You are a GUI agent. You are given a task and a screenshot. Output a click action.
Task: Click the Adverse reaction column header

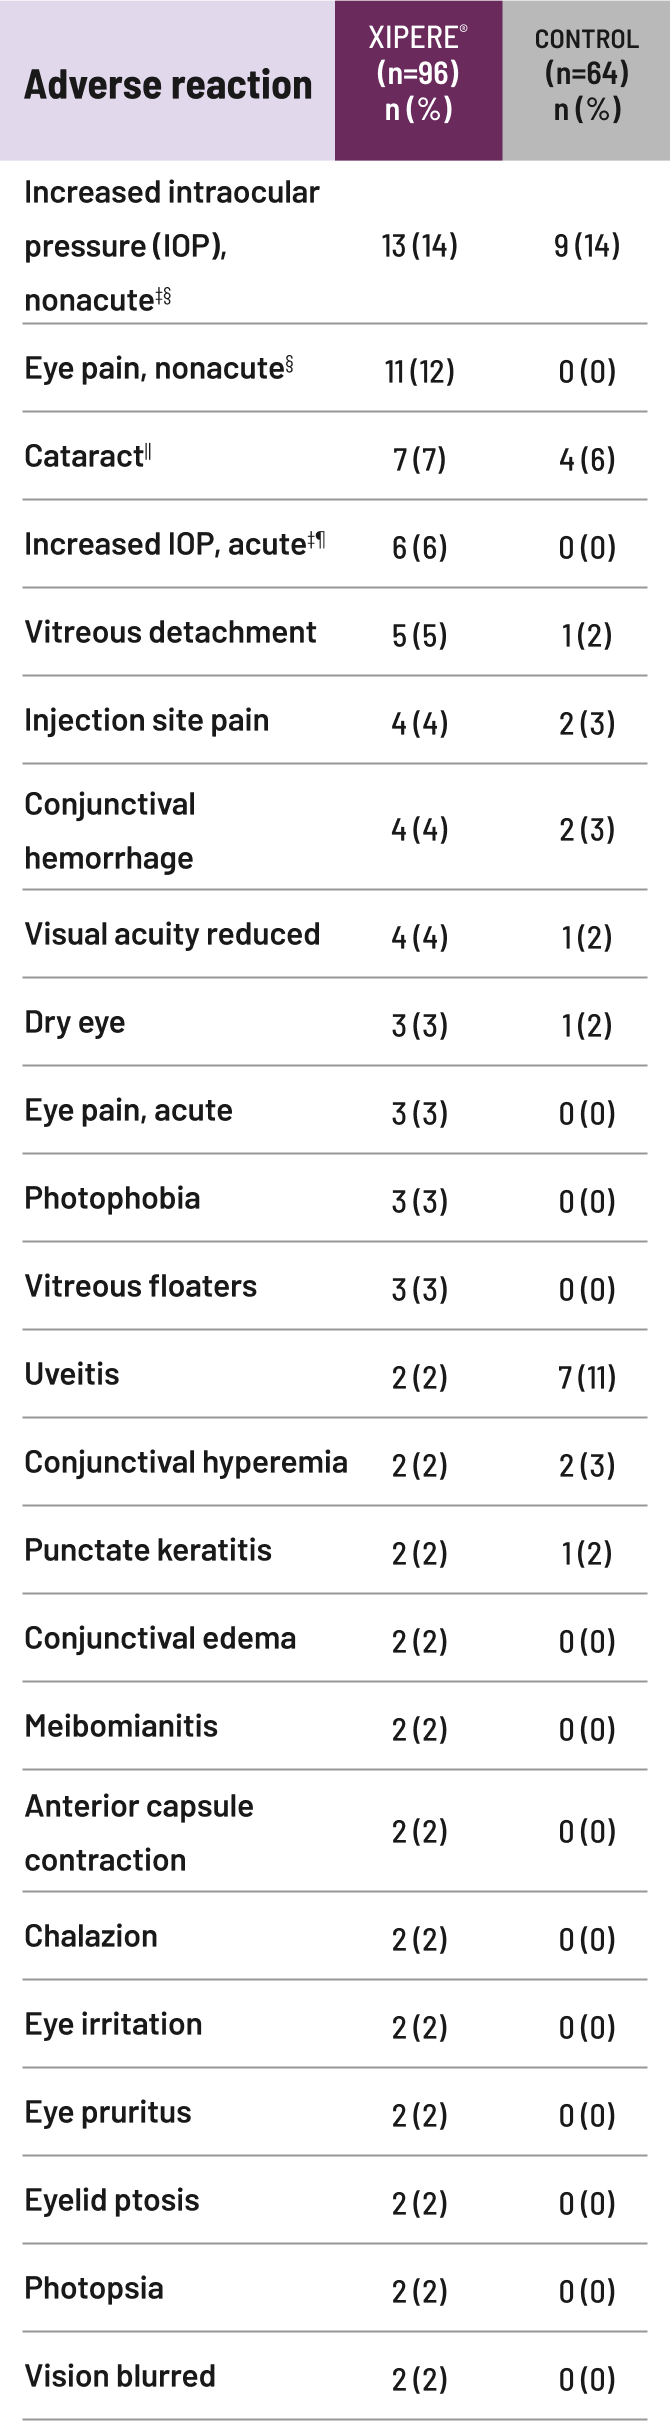168,86
